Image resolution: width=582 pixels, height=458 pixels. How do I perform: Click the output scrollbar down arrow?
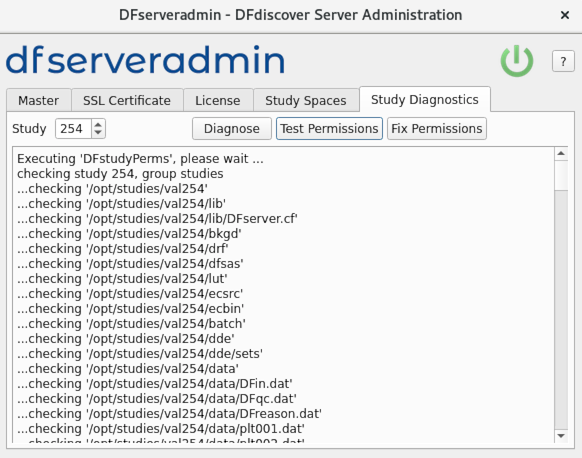click(561, 436)
